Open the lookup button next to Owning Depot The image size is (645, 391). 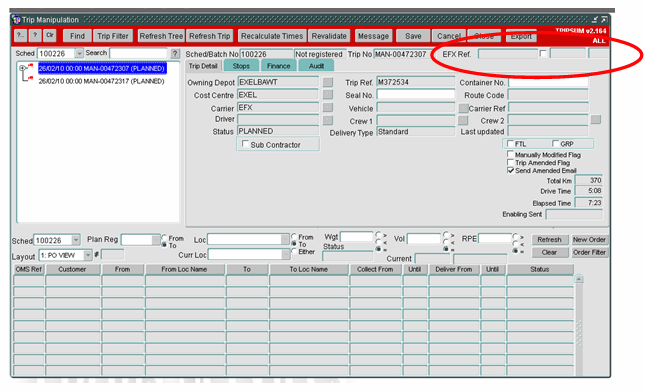pyautogui.click(x=327, y=82)
